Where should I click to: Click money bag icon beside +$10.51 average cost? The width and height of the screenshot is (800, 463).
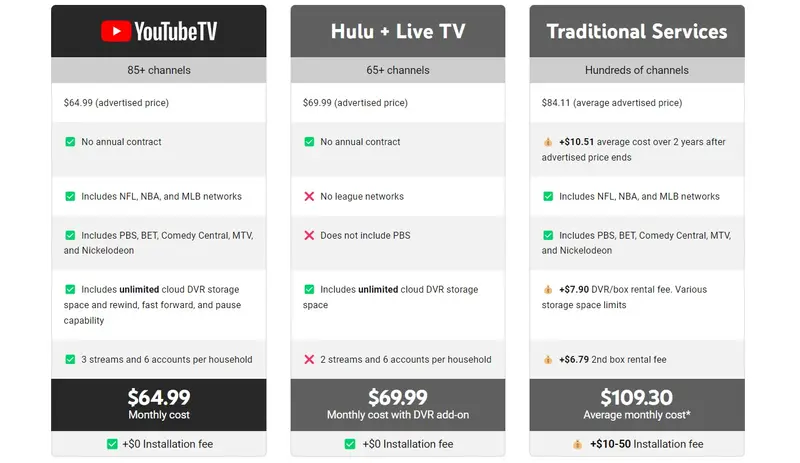547,142
